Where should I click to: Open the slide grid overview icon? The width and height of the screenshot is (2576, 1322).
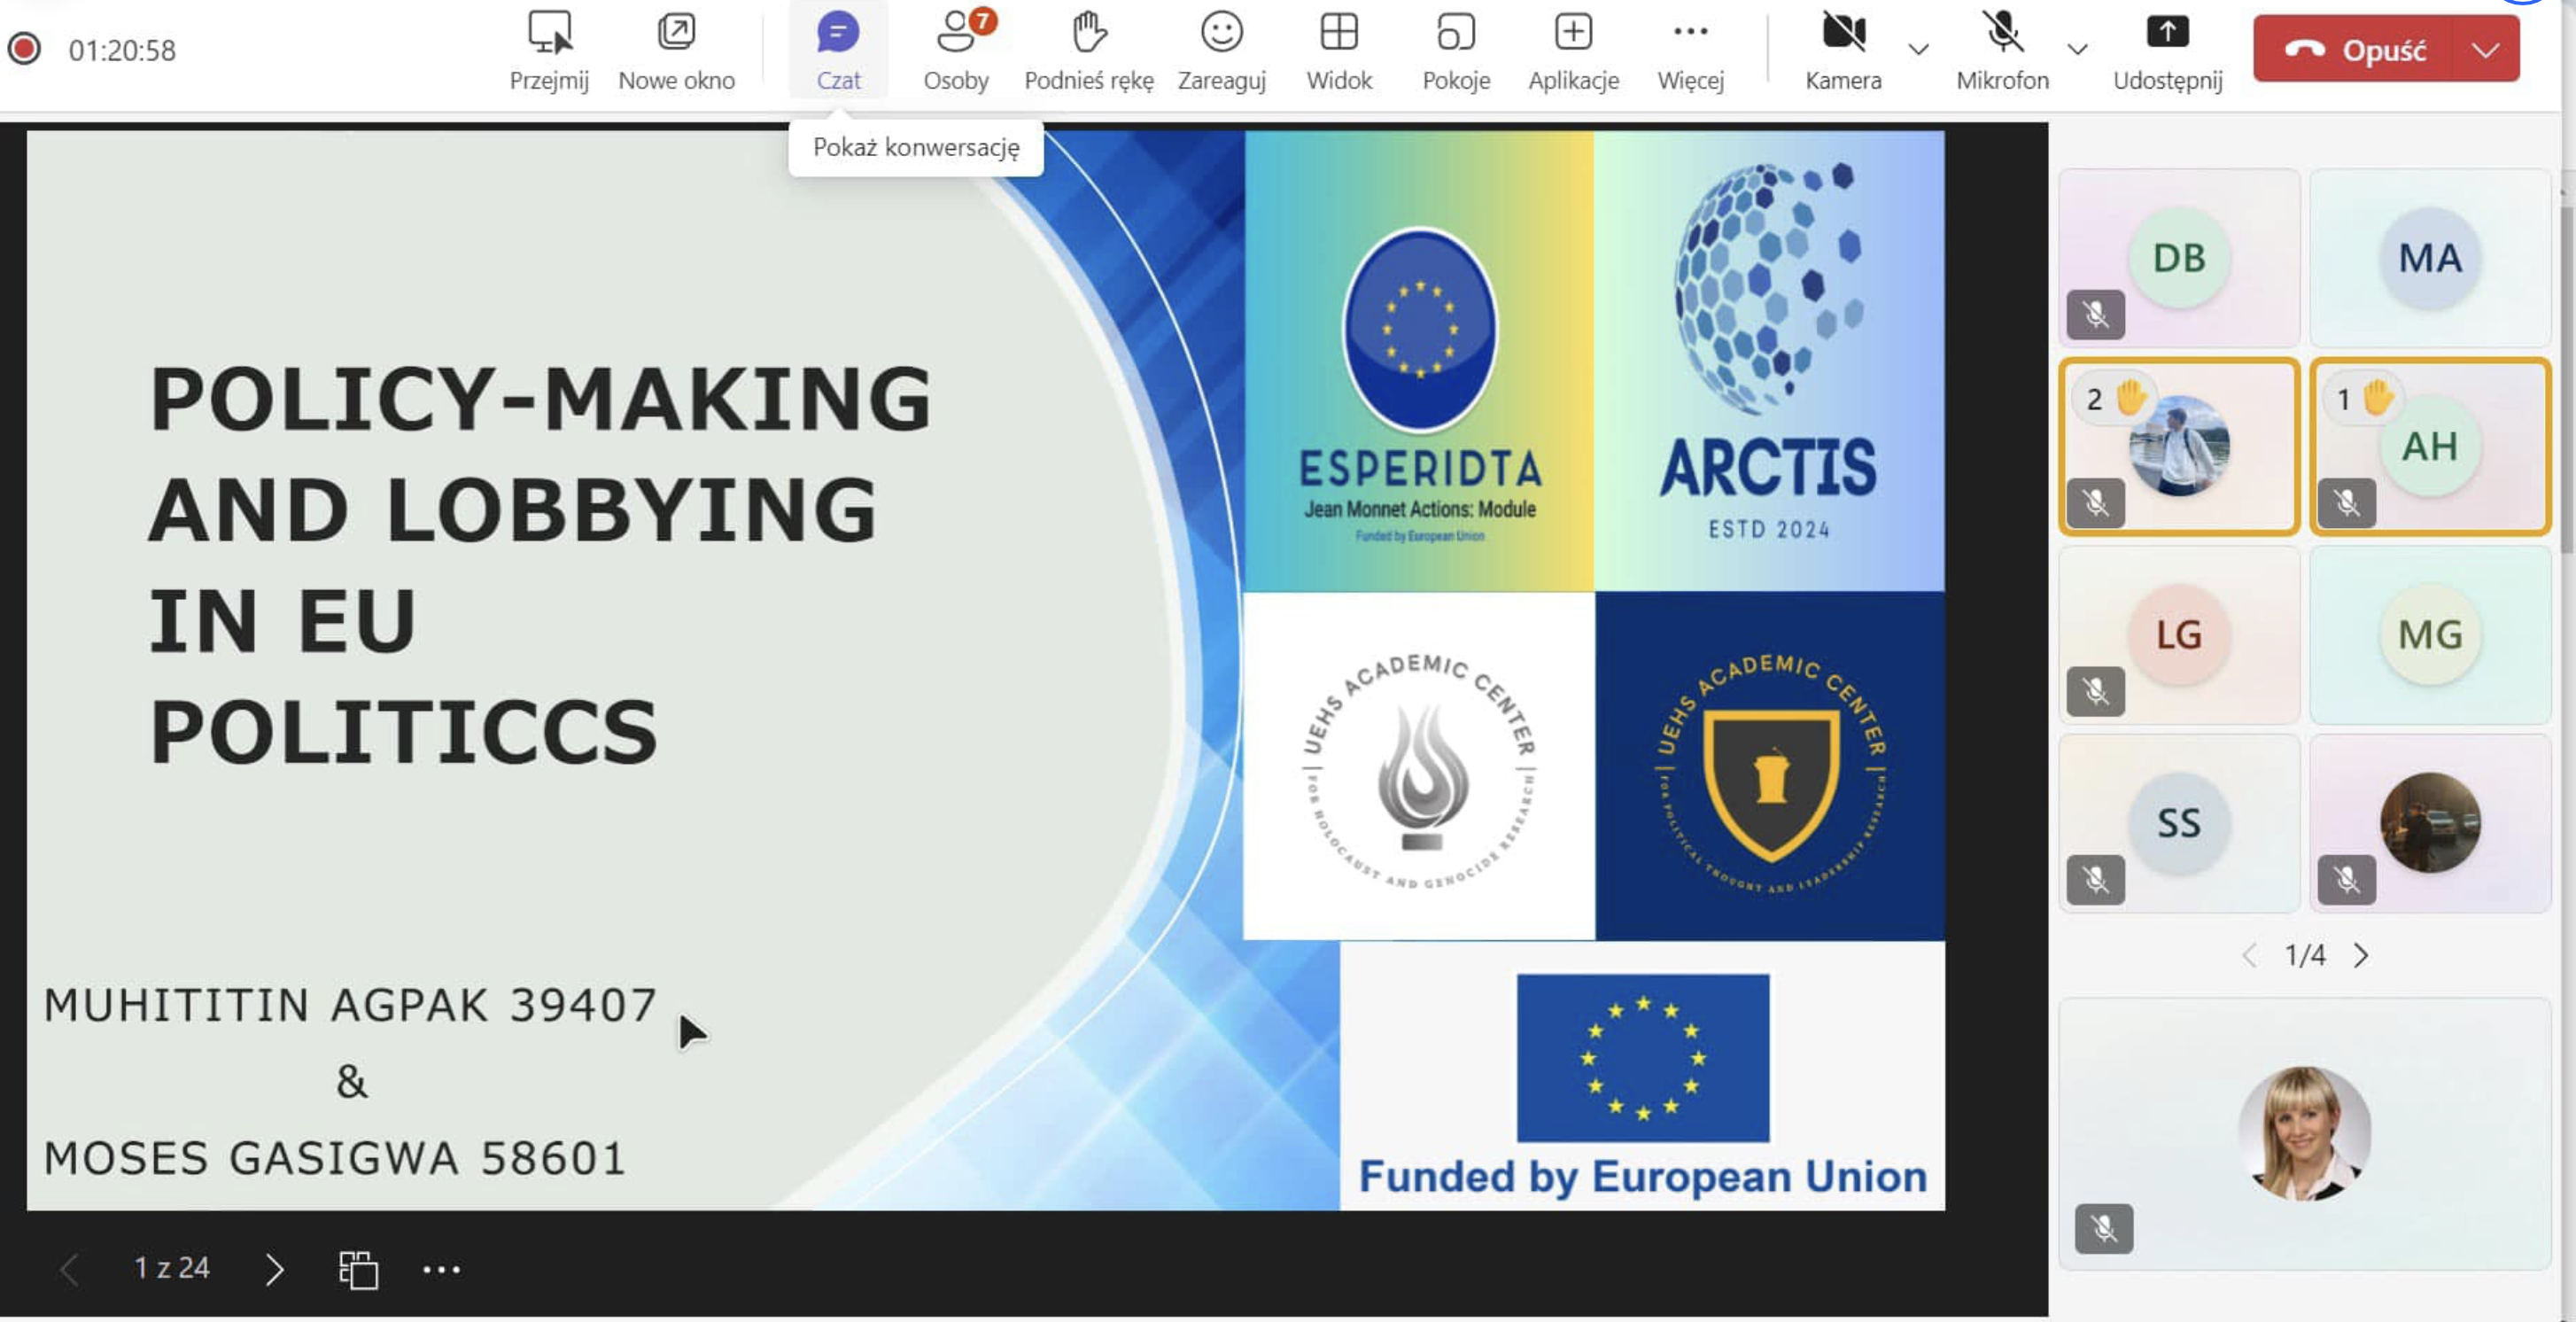(358, 1269)
